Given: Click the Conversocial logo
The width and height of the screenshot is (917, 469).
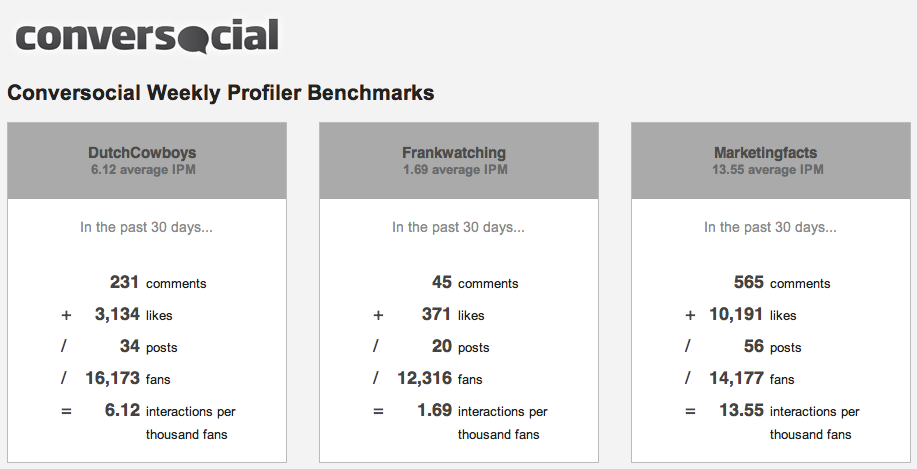Looking at the screenshot, I should coord(146,37).
